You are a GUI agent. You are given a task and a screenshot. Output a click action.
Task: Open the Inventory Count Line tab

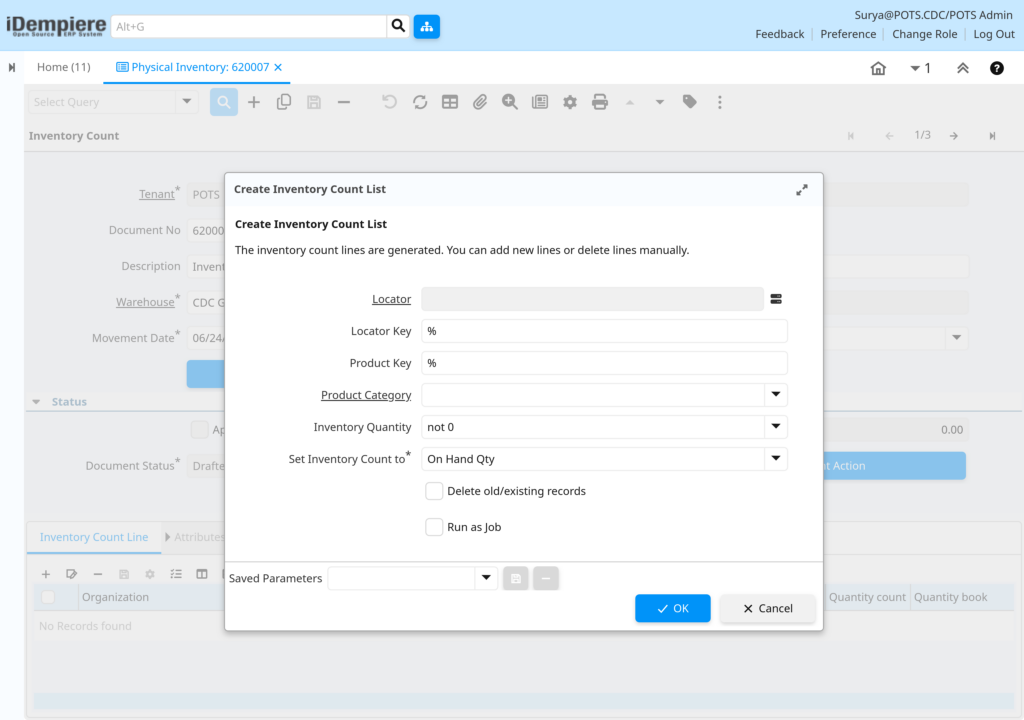tap(94, 537)
